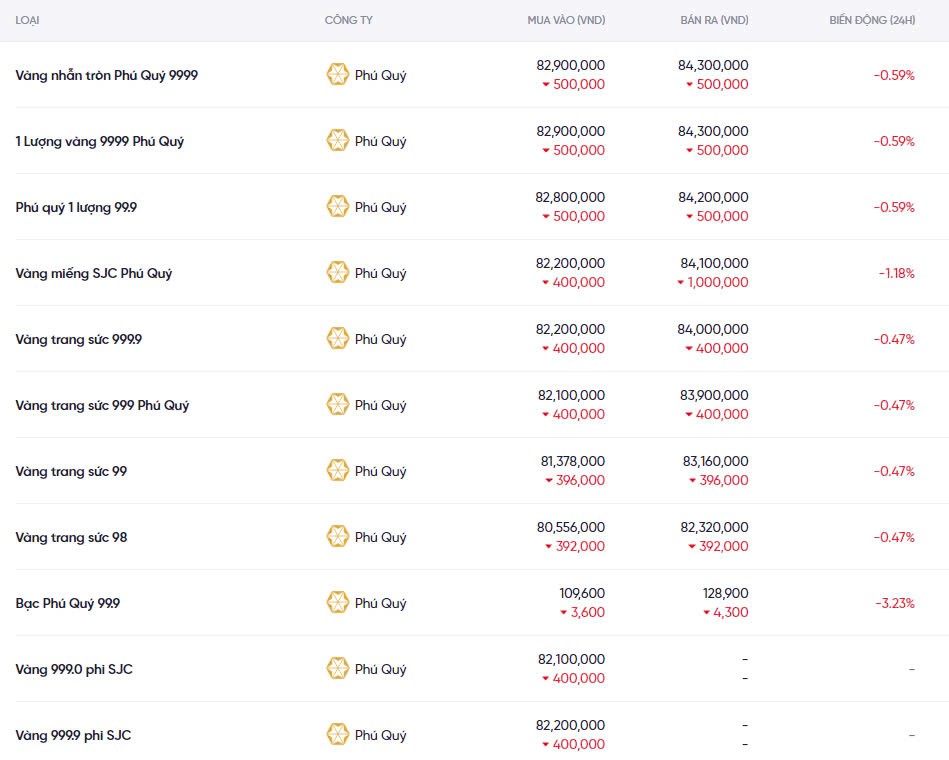949x760 pixels.
Task: Click Phú Quý logo in Bạc Phú Quý 99.9 row
Action: click(338, 603)
